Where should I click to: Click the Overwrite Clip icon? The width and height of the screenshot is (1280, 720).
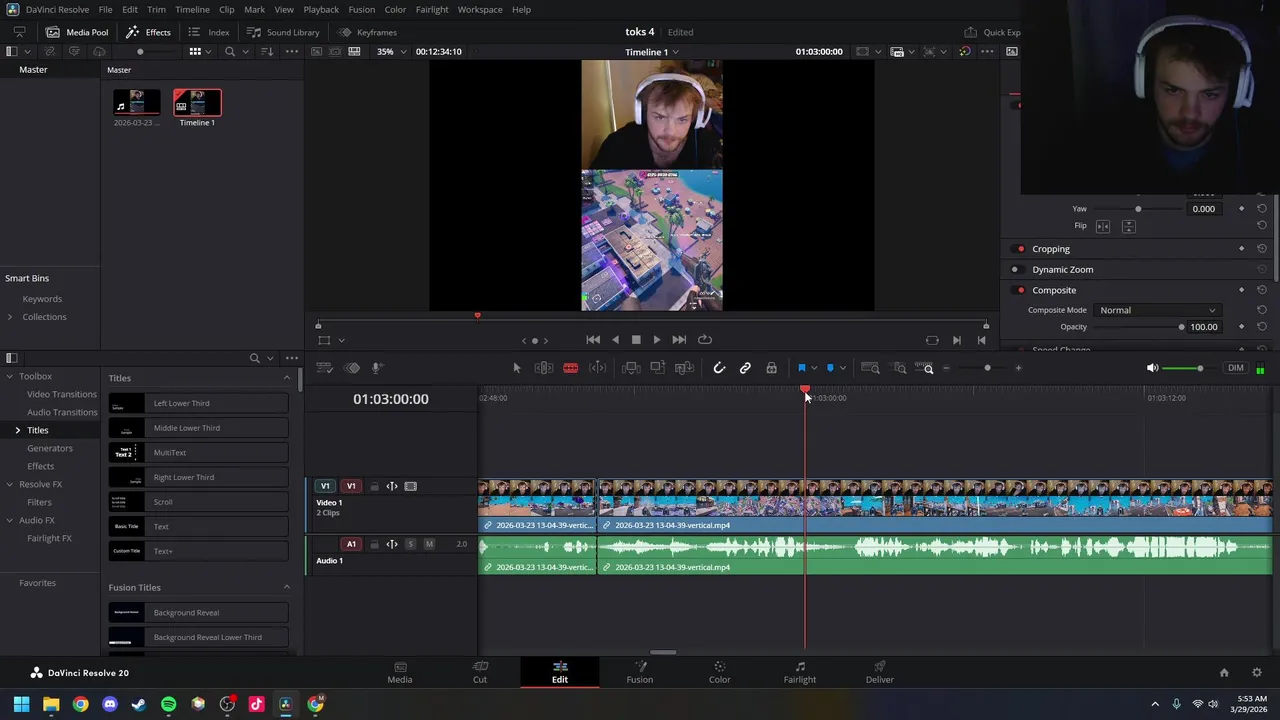click(658, 368)
